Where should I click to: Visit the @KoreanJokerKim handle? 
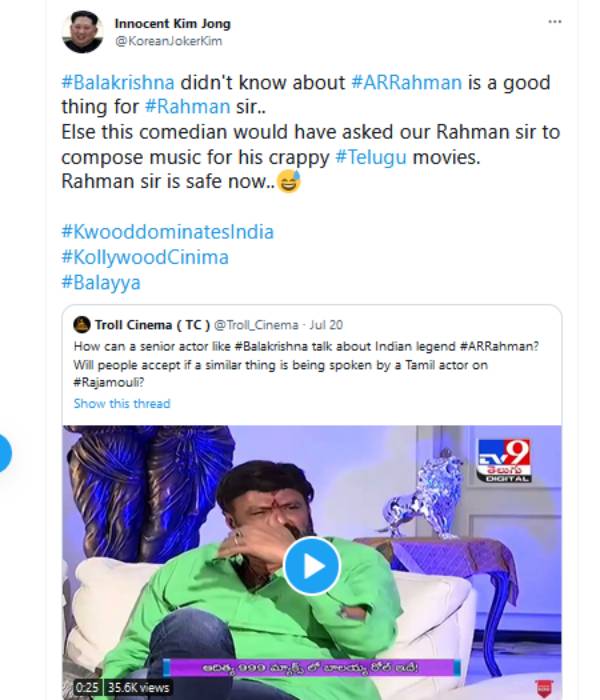162,42
